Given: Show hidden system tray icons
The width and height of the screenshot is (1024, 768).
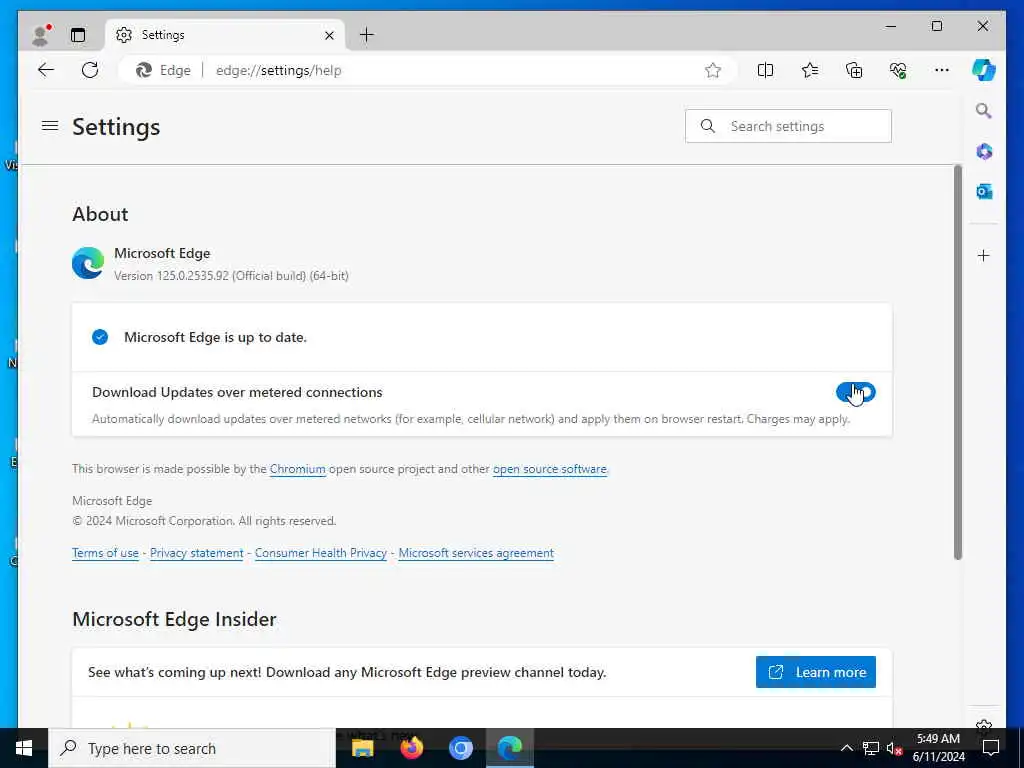Looking at the screenshot, I should point(846,748).
